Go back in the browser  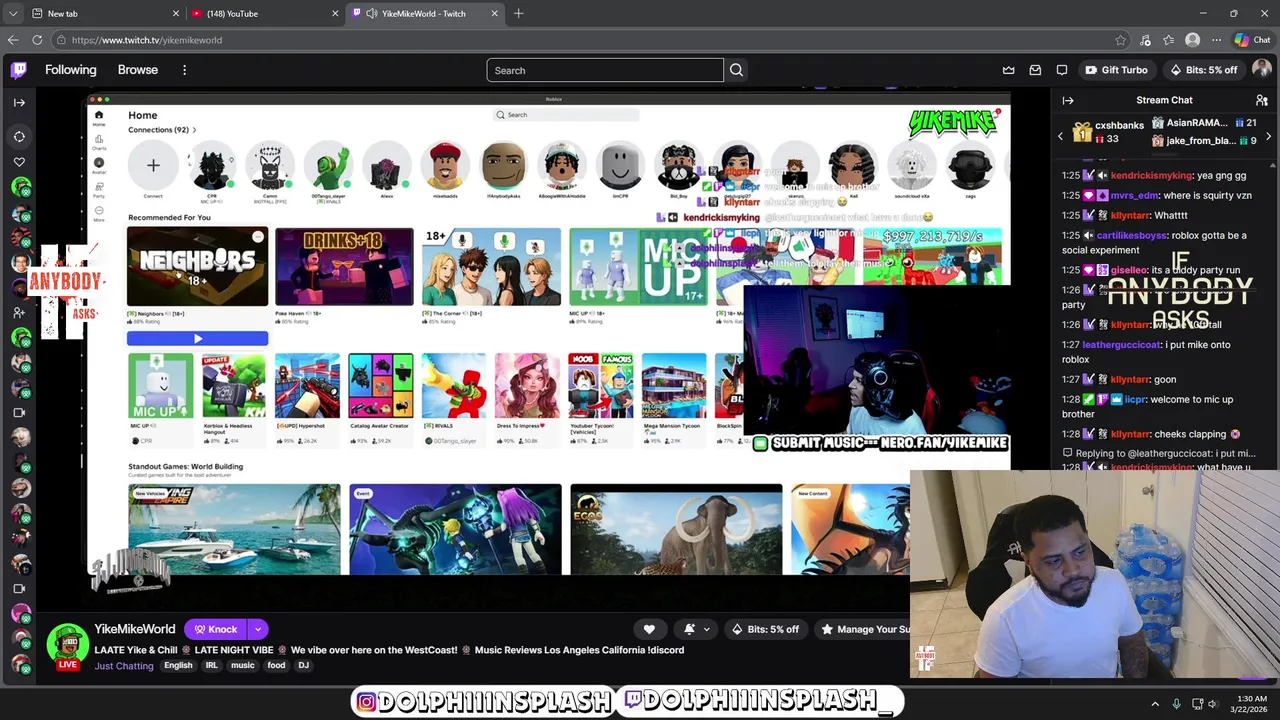pos(13,40)
